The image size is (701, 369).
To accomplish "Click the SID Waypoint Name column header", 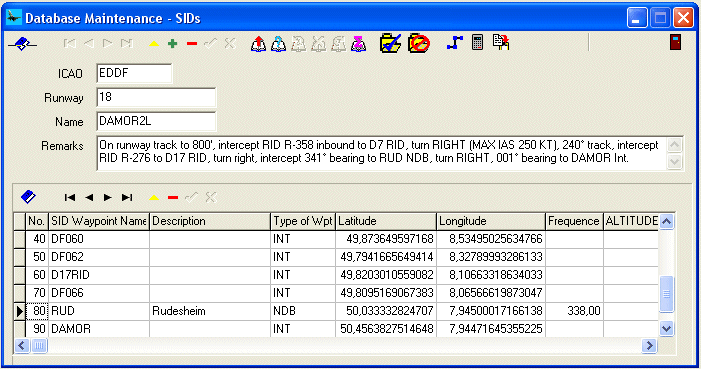I will tap(99, 221).
